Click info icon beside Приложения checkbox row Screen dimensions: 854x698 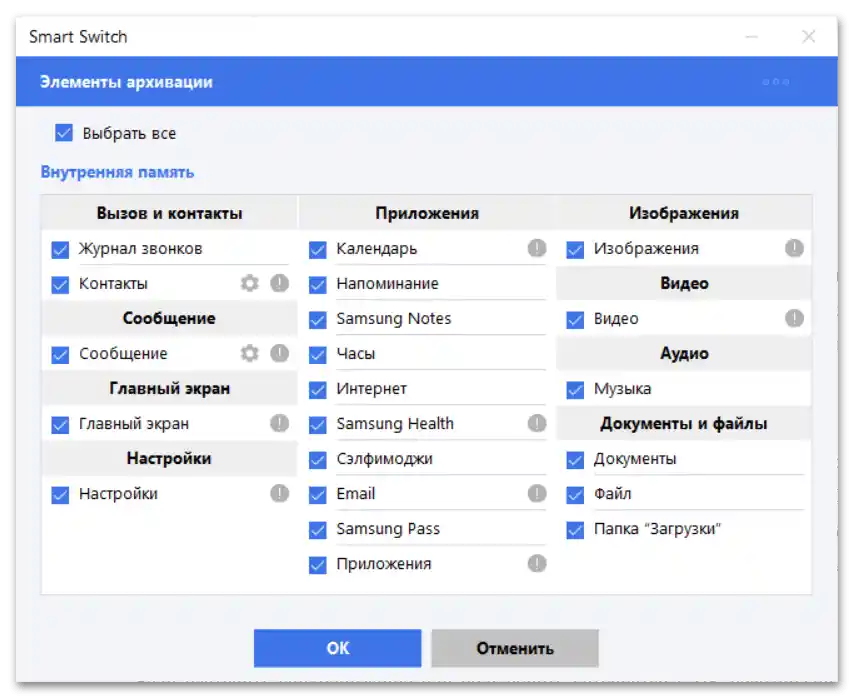537,564
